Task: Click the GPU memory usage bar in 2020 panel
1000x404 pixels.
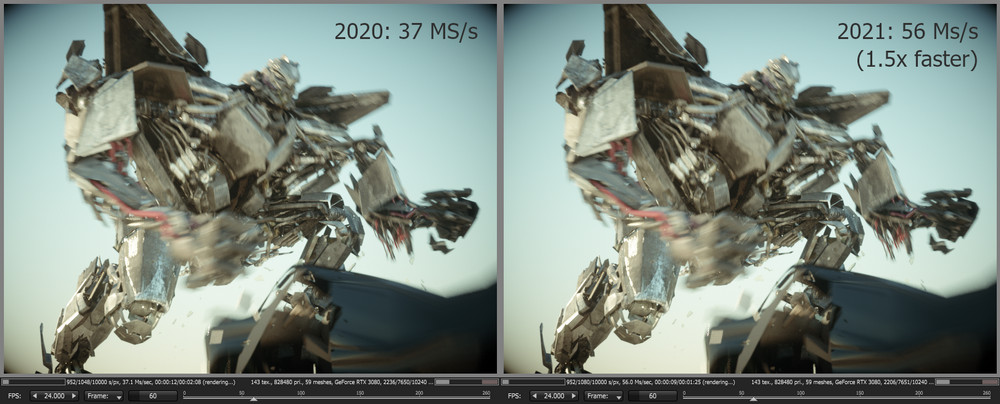Action: coord(466,382)
